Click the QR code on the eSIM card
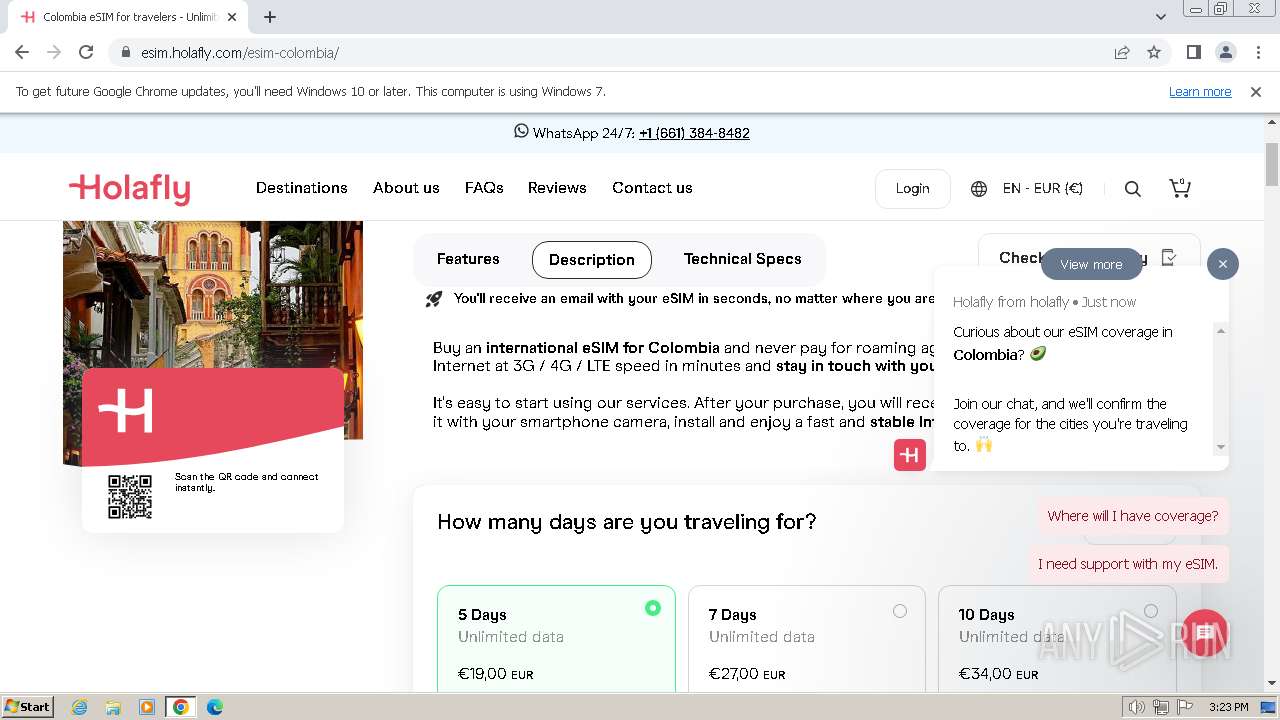This screenshot has height=720, width=1280. [130, 497]
